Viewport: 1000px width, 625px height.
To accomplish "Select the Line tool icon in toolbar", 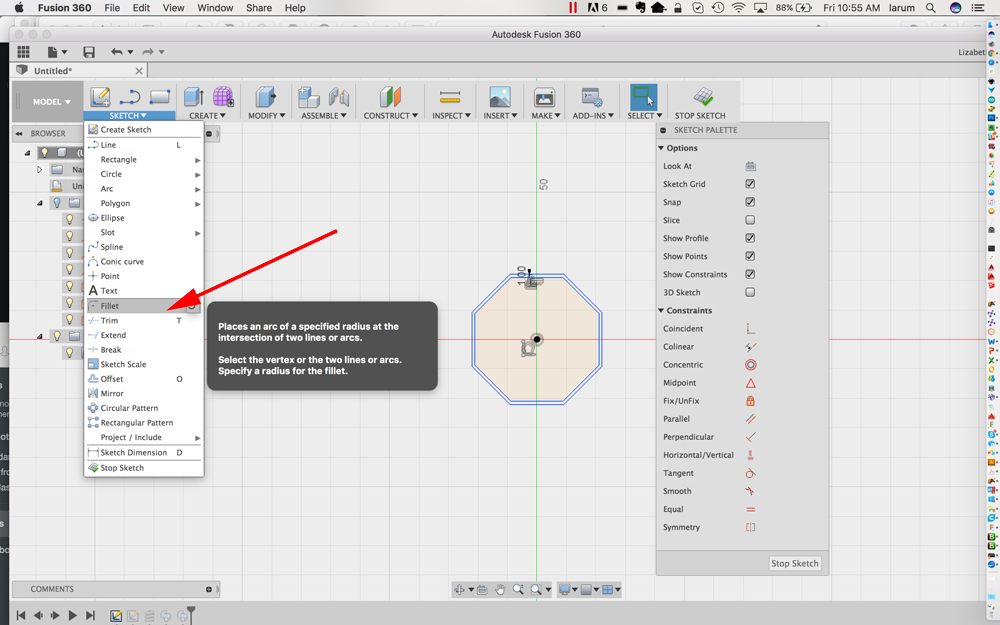I will point(129,97).
